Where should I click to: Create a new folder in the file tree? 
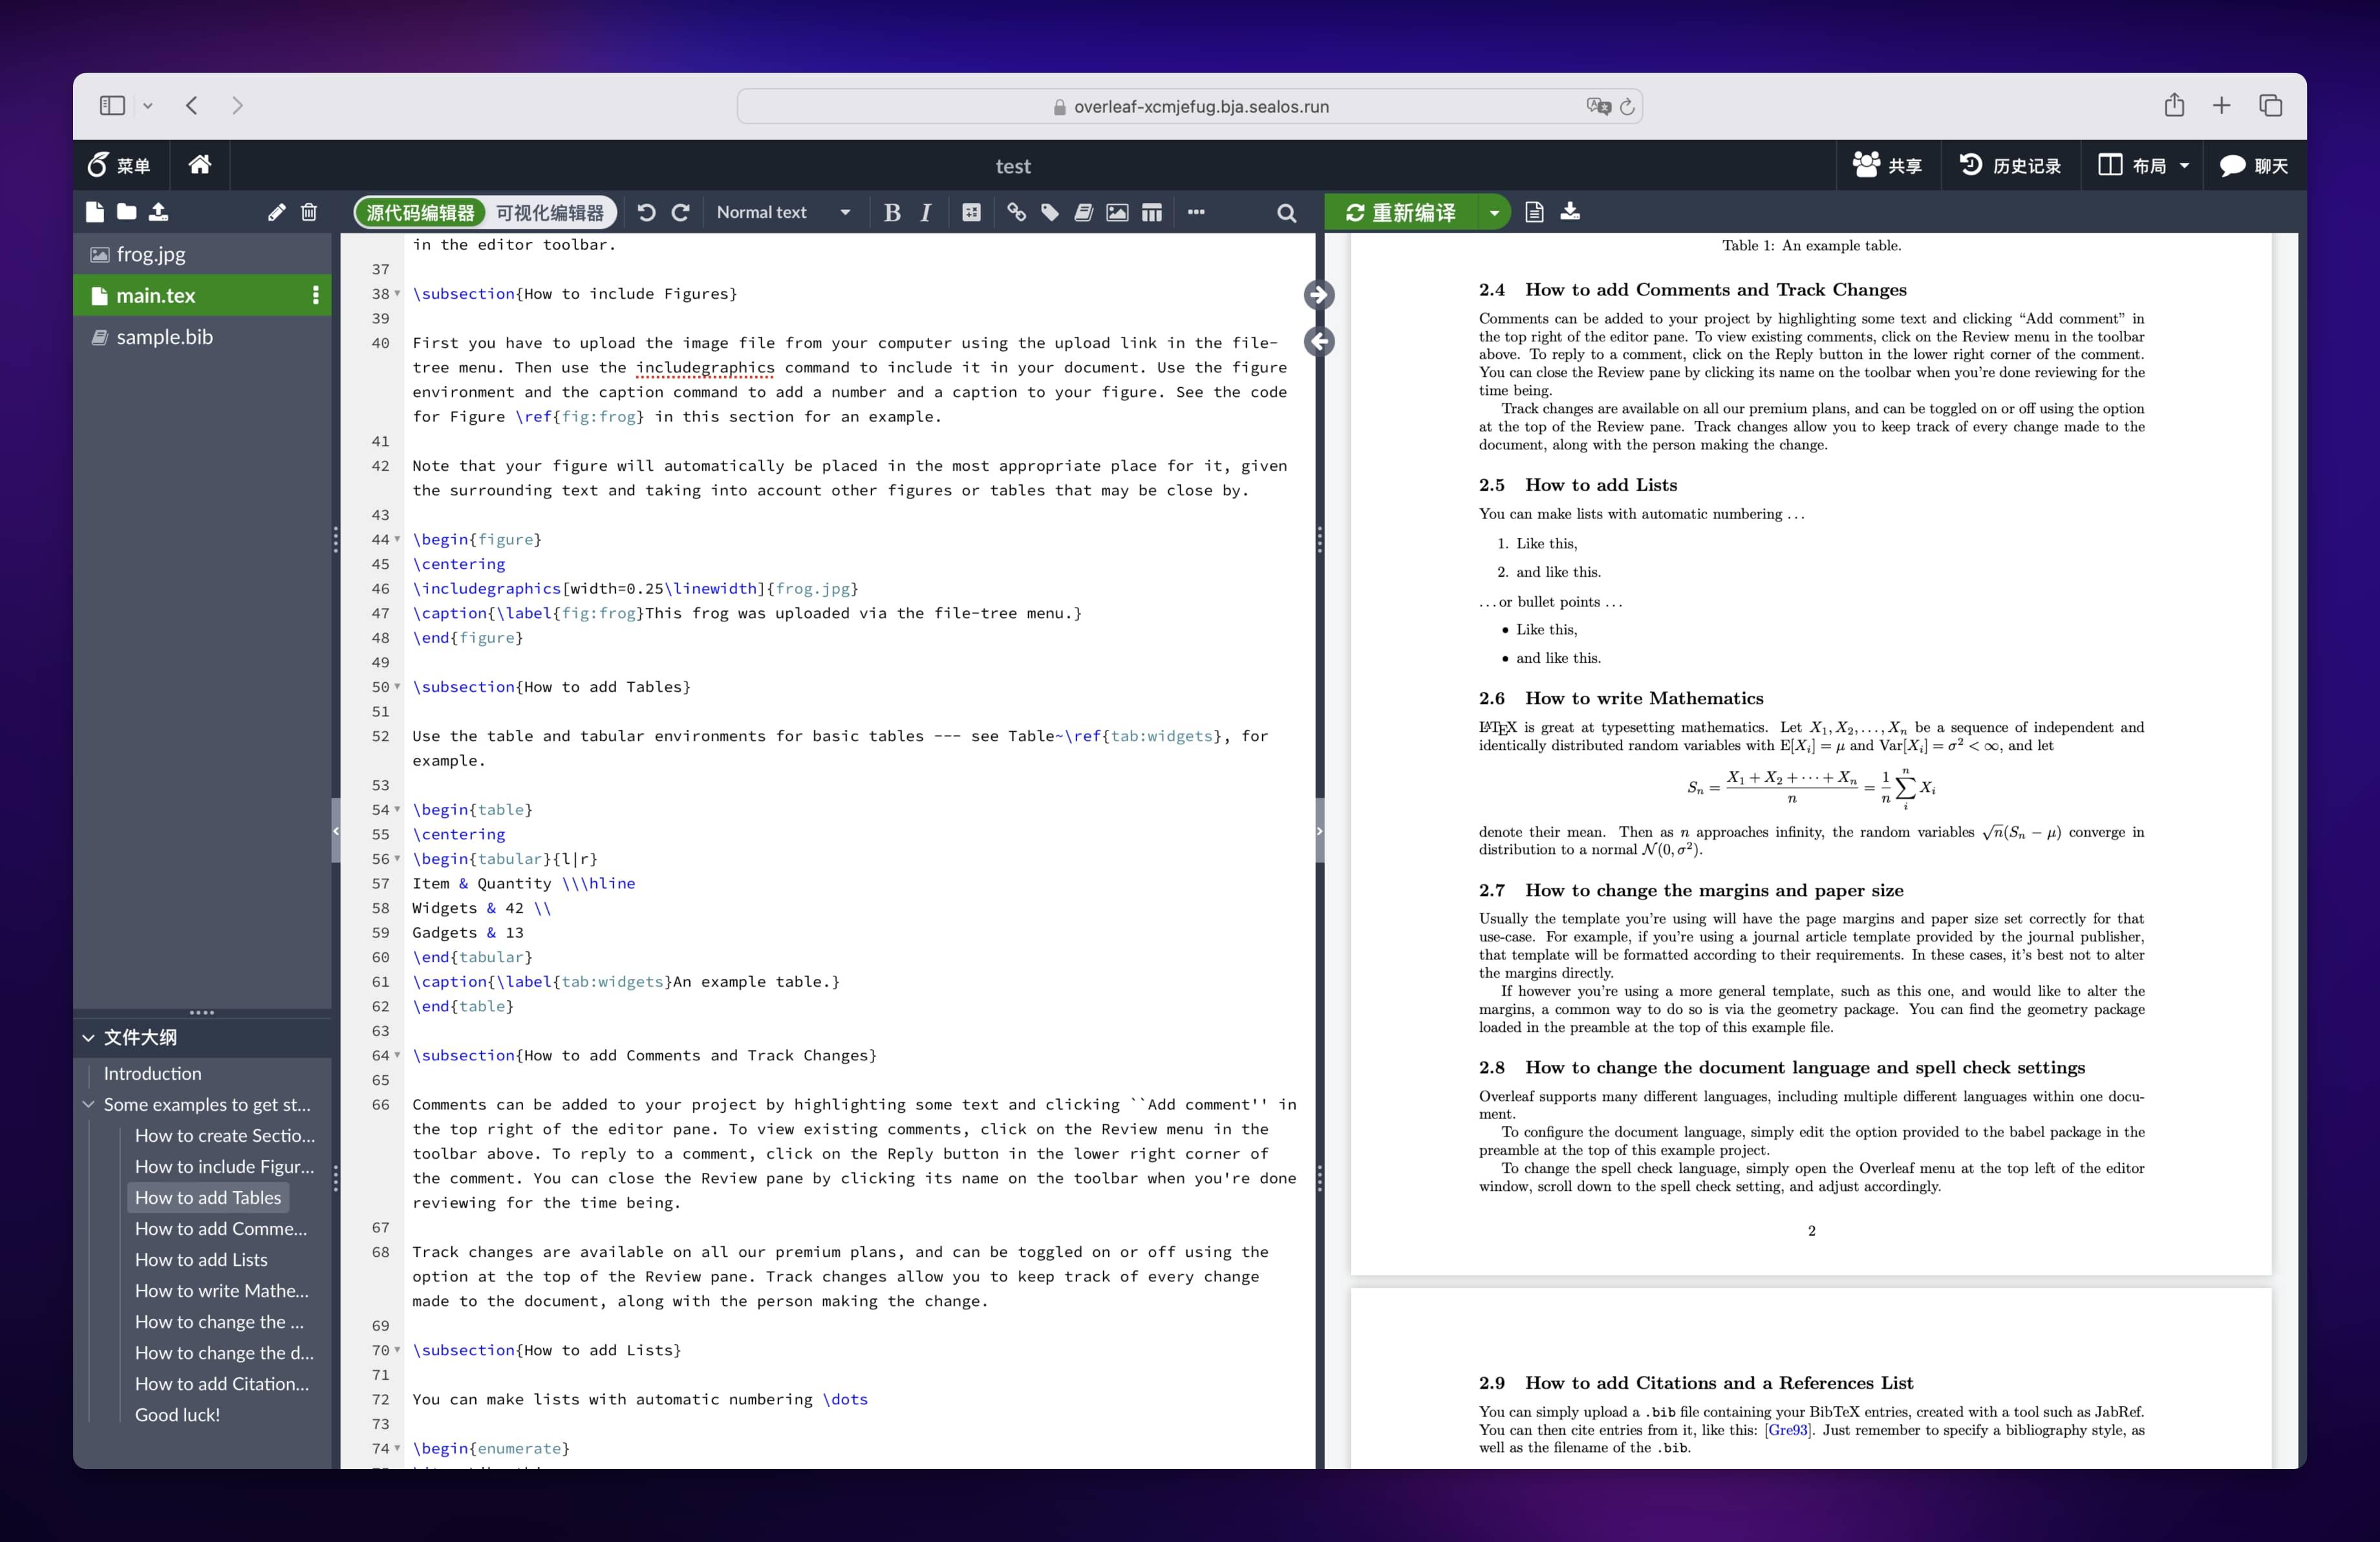[126, 212]
